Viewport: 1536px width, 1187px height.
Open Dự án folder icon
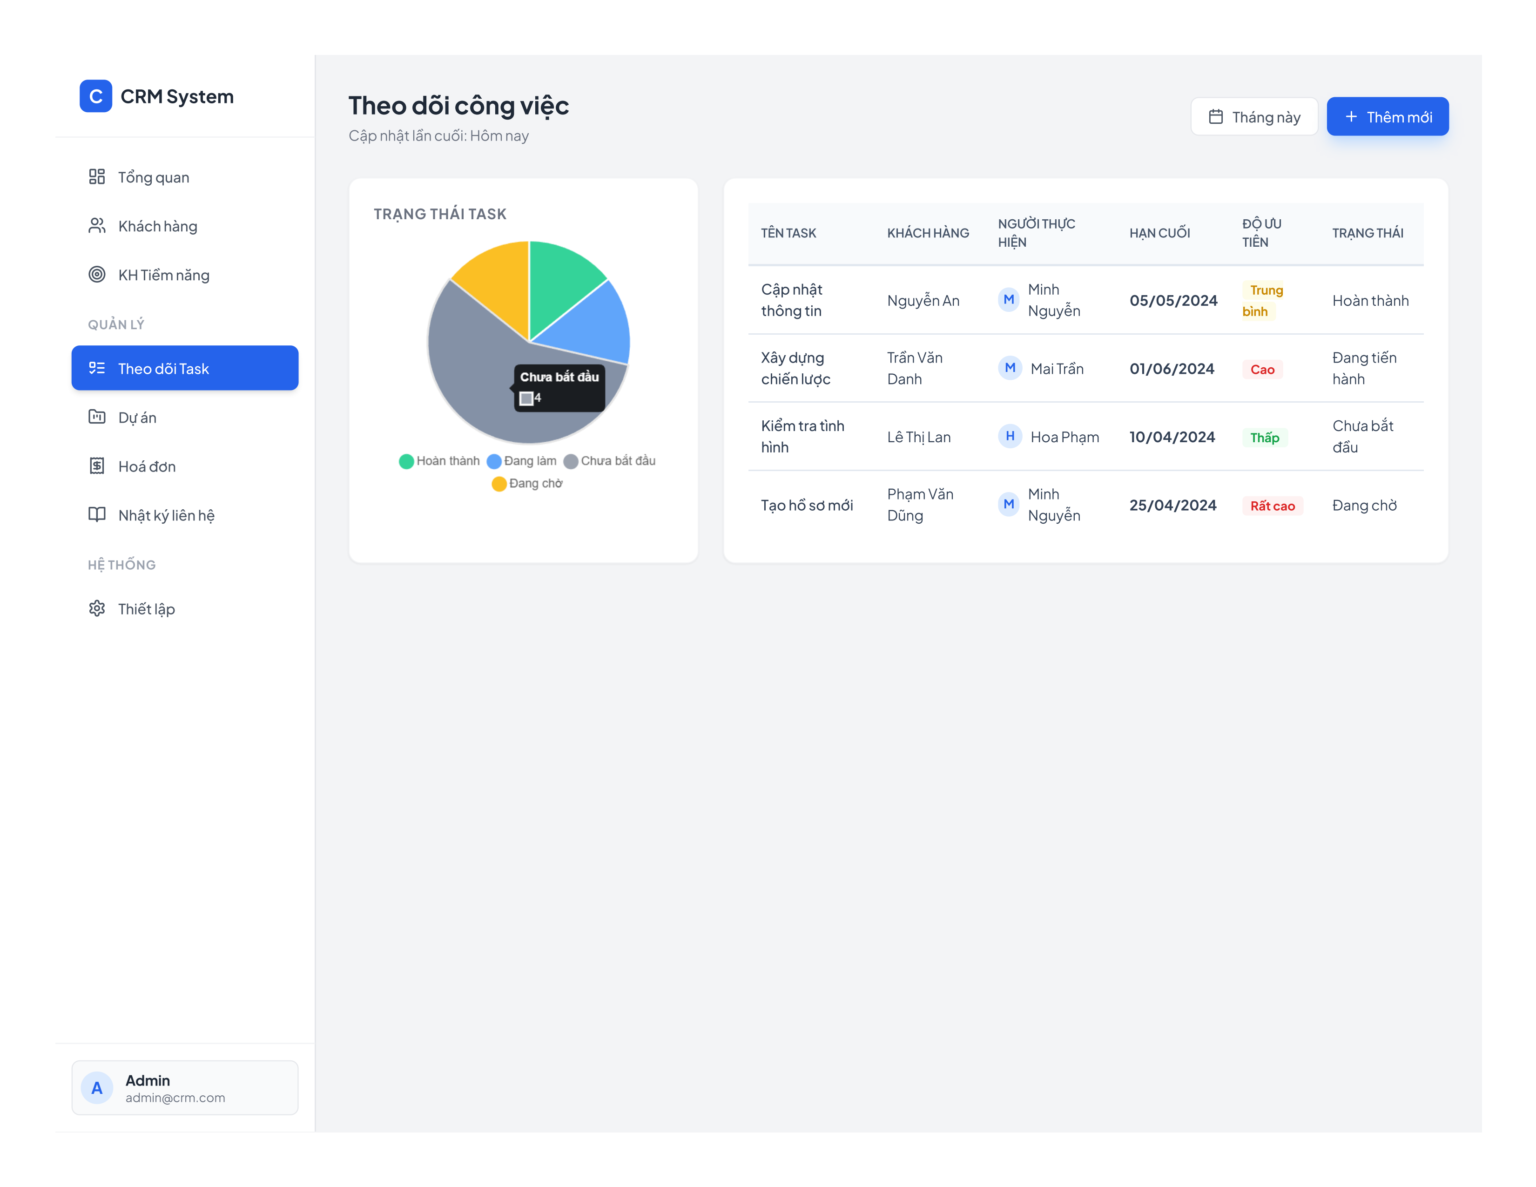pos(97,417)
